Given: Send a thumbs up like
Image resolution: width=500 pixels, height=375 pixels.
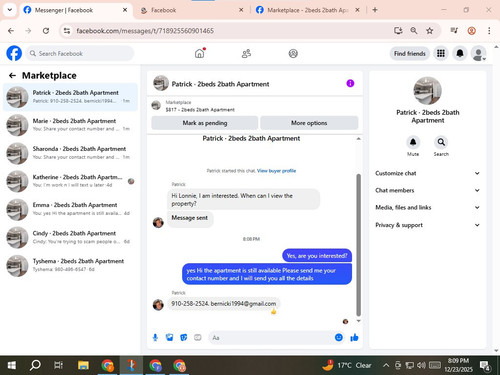Looking at the screenshot, I should (x=354, y=338).
